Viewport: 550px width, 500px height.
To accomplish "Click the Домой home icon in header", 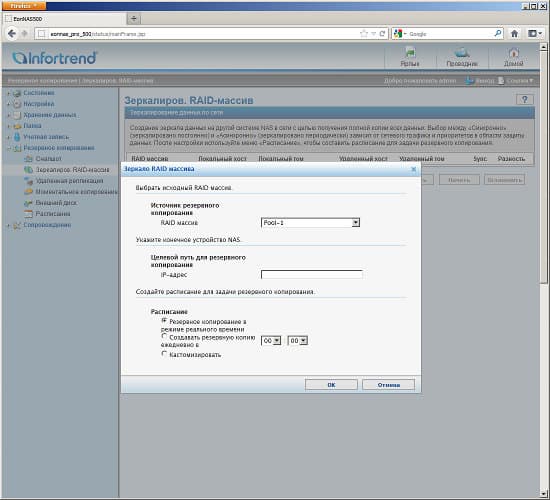I will pyautogui.click(x=514, y=53).
